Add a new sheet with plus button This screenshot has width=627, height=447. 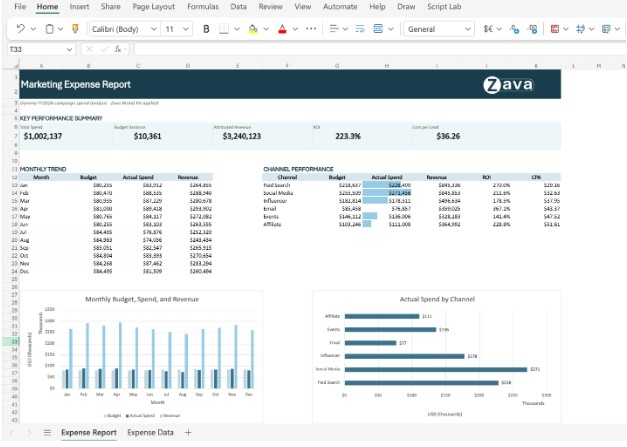tap(188, 433)
